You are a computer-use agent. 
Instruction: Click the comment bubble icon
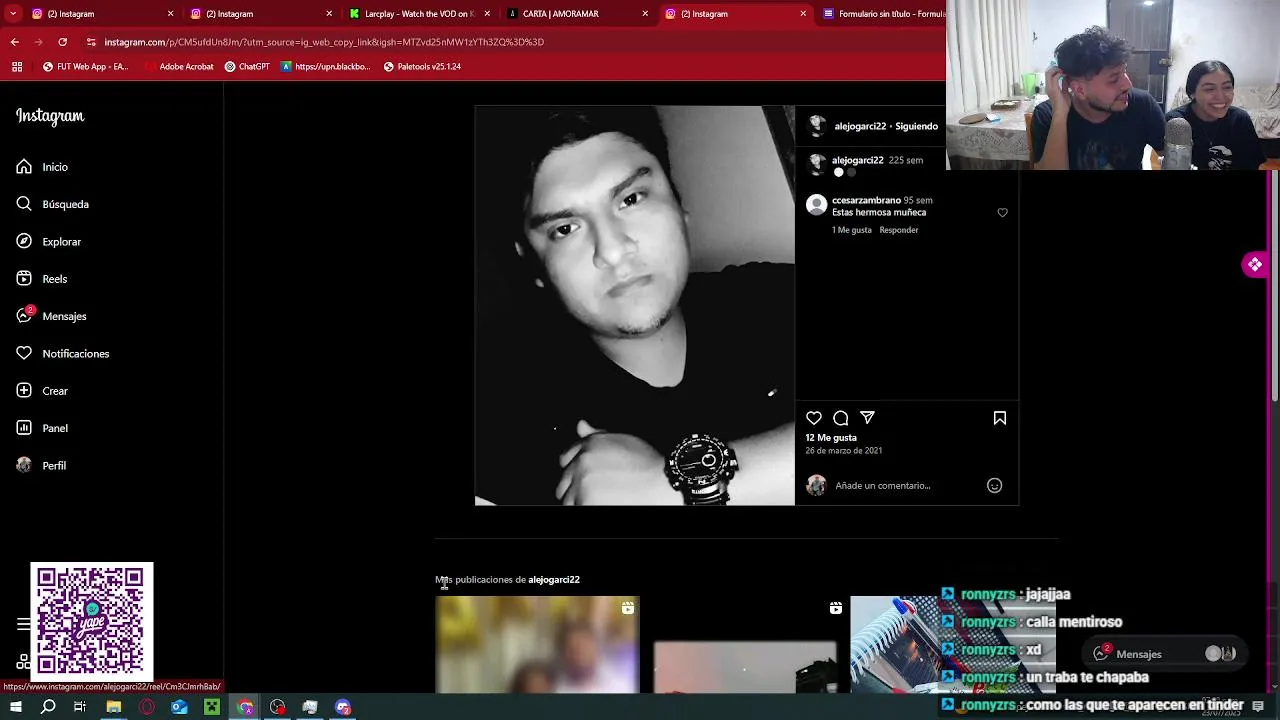(x=841, y=418)
